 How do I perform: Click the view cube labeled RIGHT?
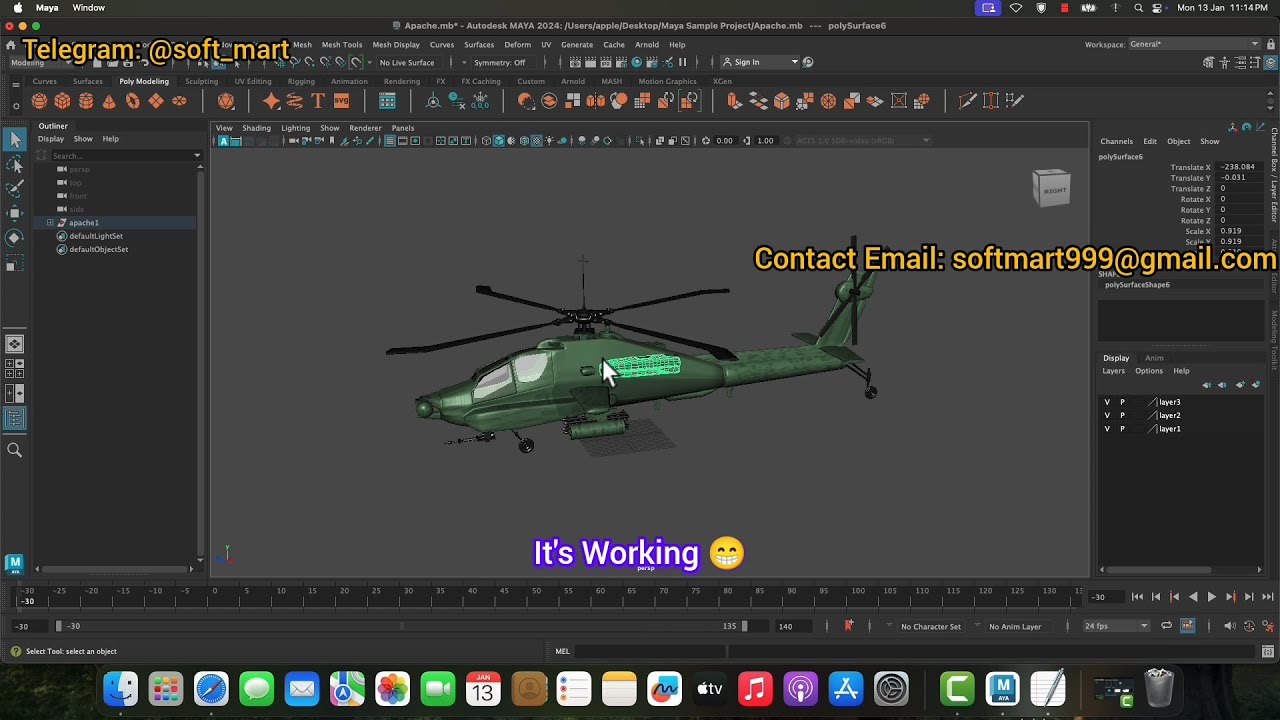pos(1051,189)
